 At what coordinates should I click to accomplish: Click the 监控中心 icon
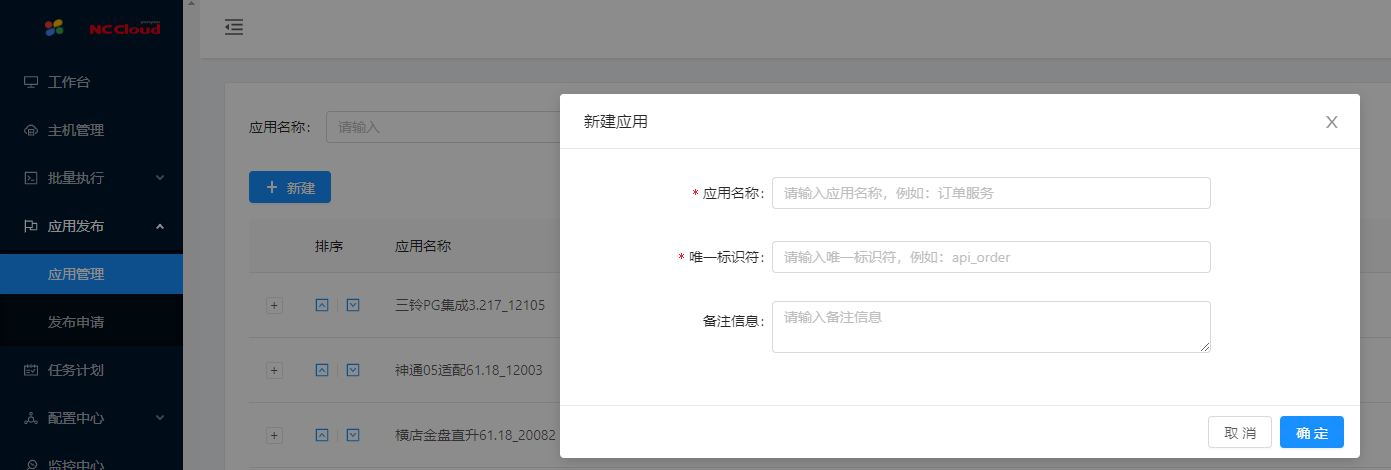(31, 464)
